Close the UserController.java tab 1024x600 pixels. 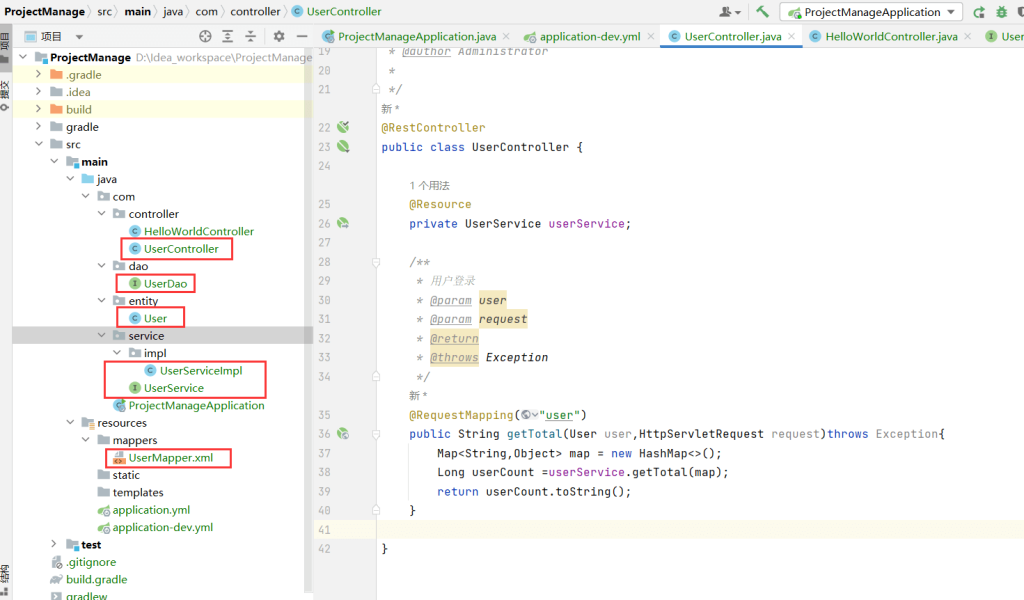(x=792, y=37)
